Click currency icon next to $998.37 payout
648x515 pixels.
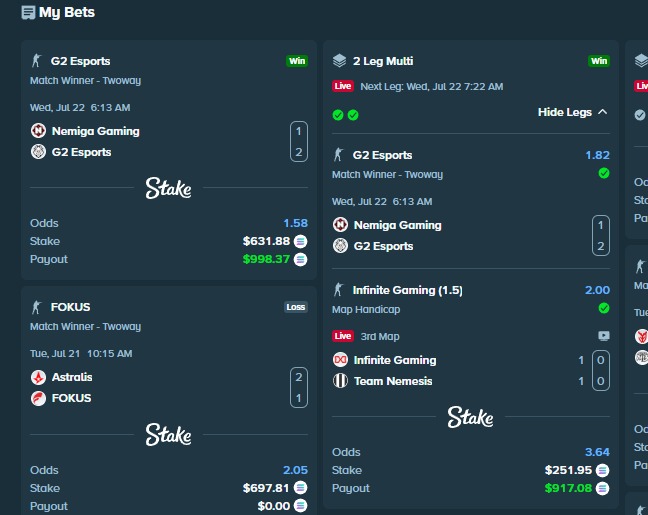point(300,259)
